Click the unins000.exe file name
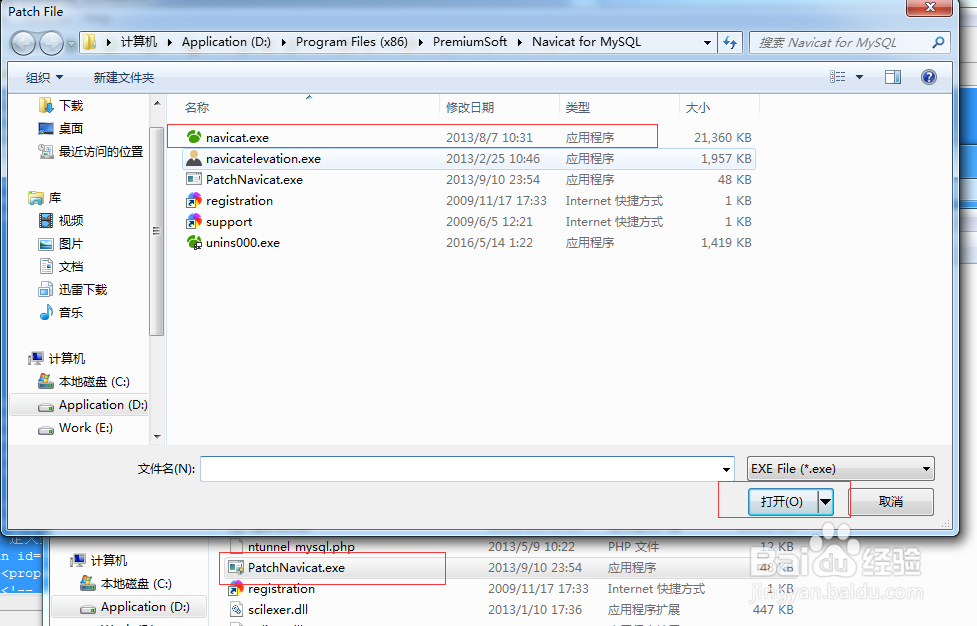Viewport: 977px width, 626px height. (x=242, y=243)
